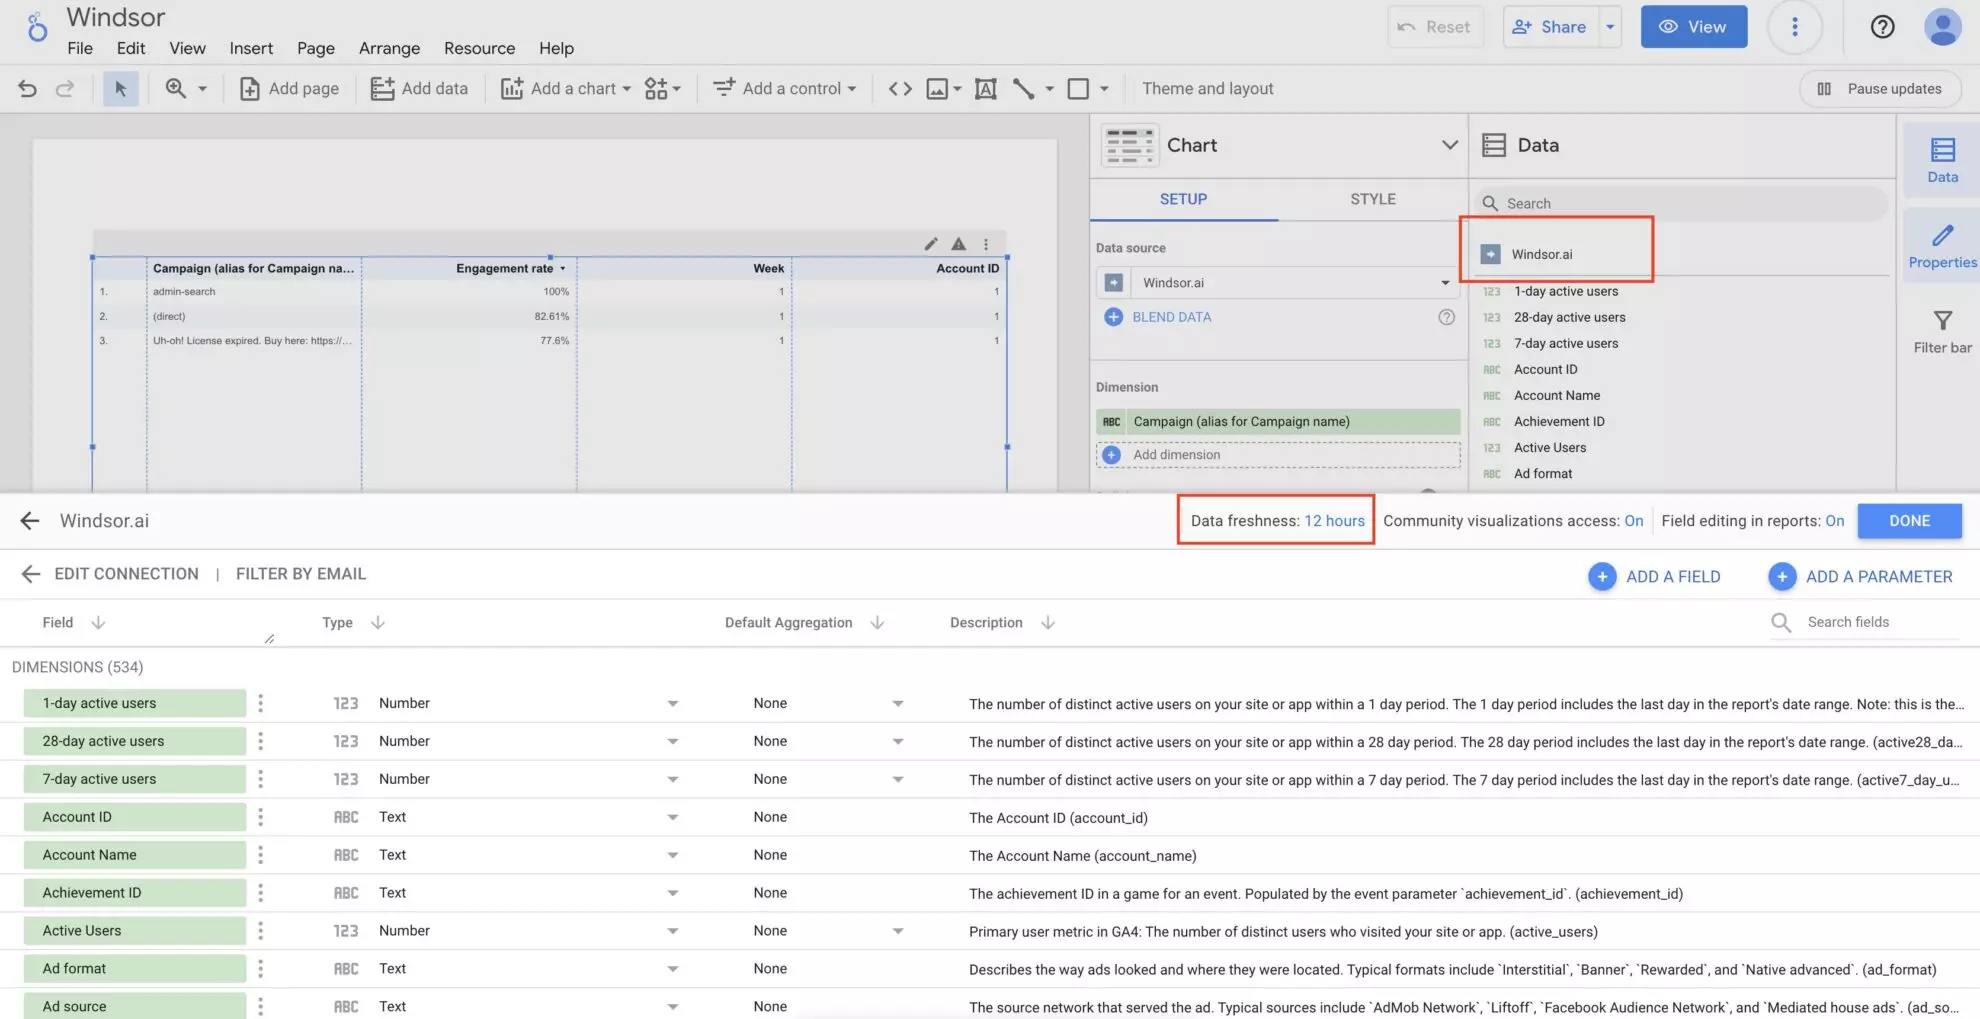Open aggregation dropdown for 1-day active users
The width and height of the screenshot is (1980, 1019).
897,704
